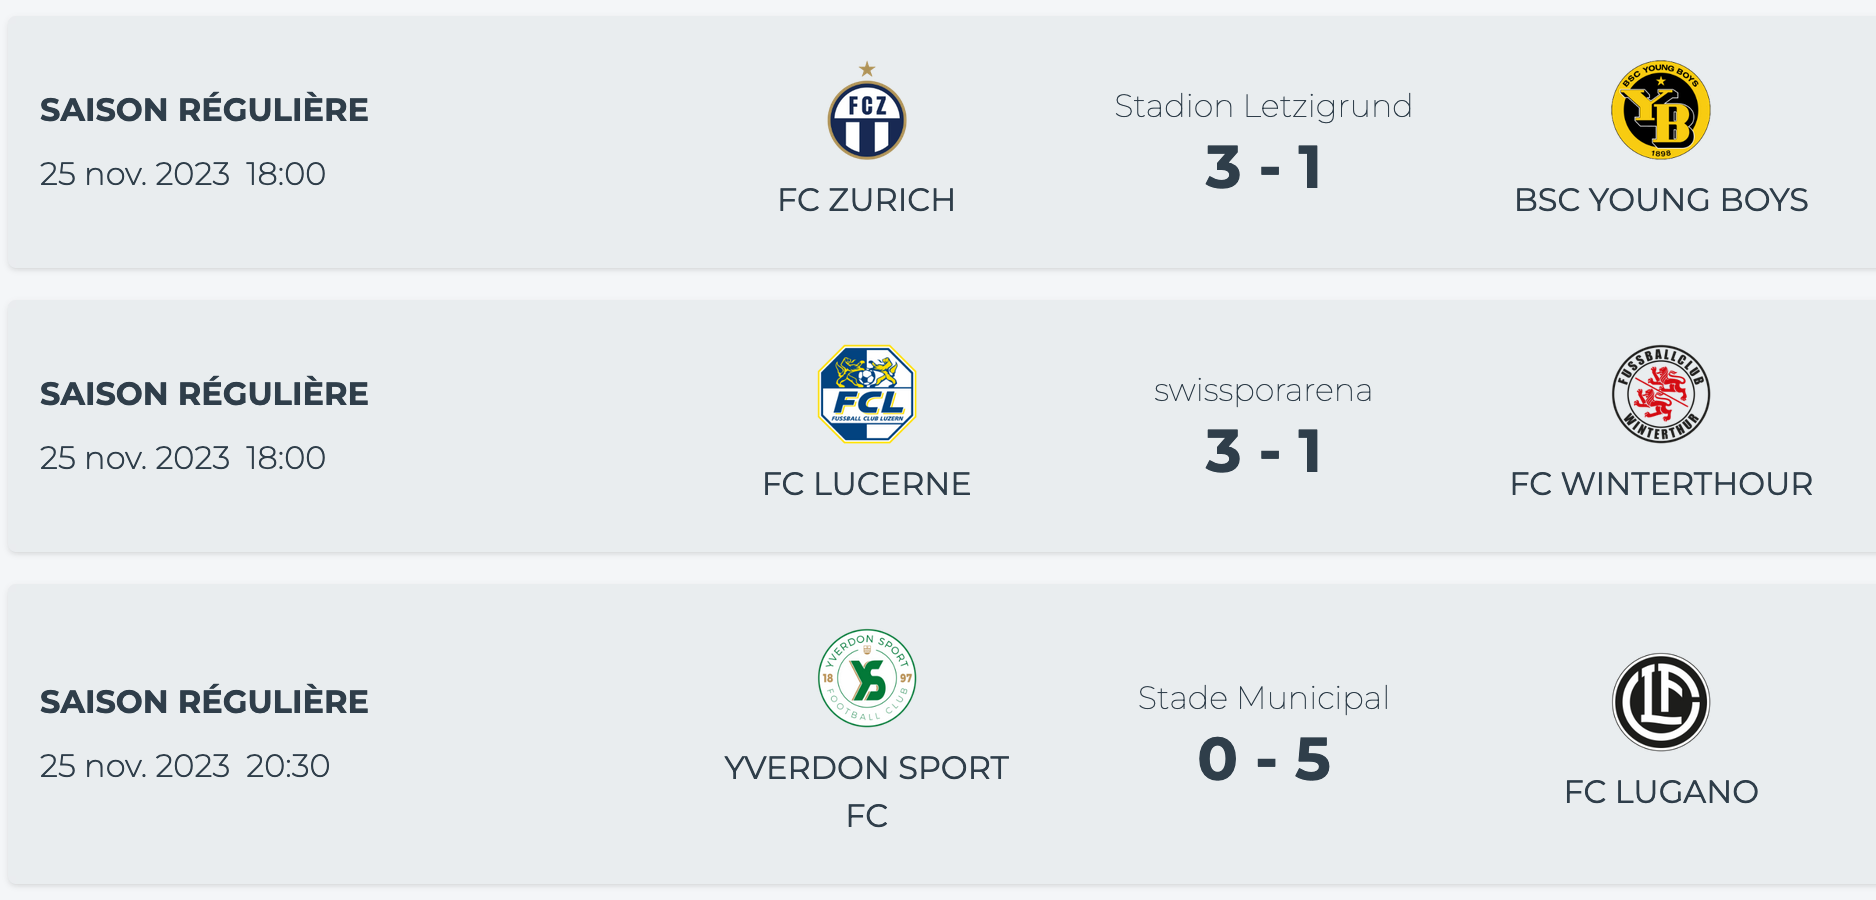Select the Yverdon Sport FC logo
The width and height of the screenshot is (1876, 900).
[x=866, y=678]
